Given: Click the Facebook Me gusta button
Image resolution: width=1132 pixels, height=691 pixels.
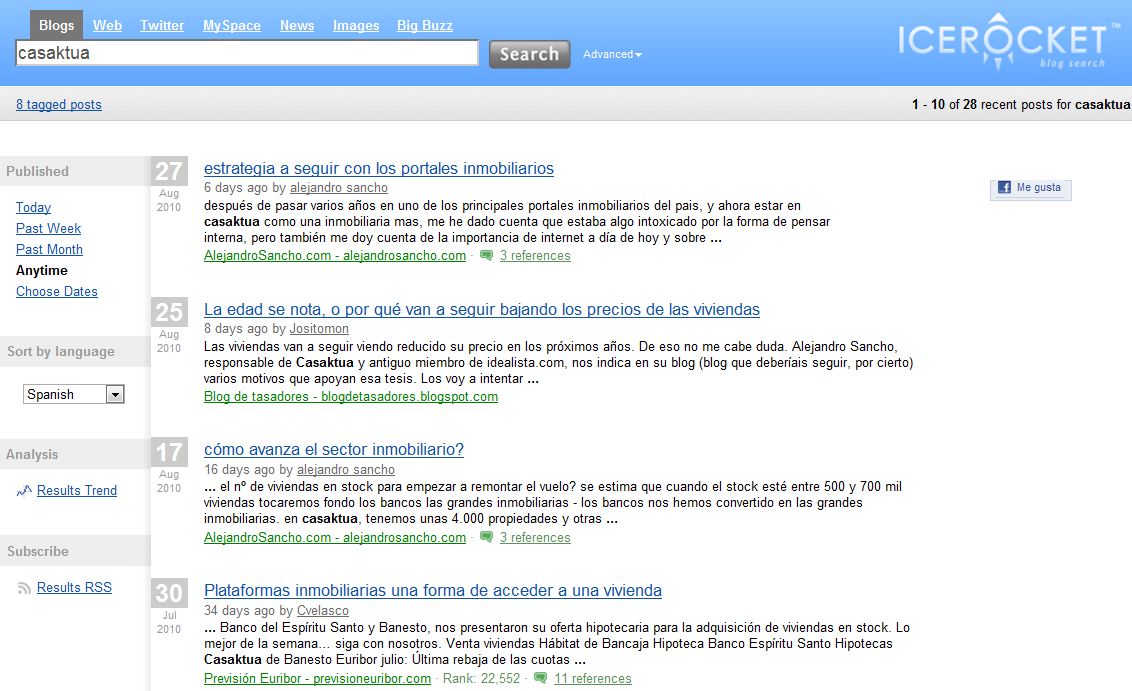Looking at the screenshot, I should tap(1030, 188).
